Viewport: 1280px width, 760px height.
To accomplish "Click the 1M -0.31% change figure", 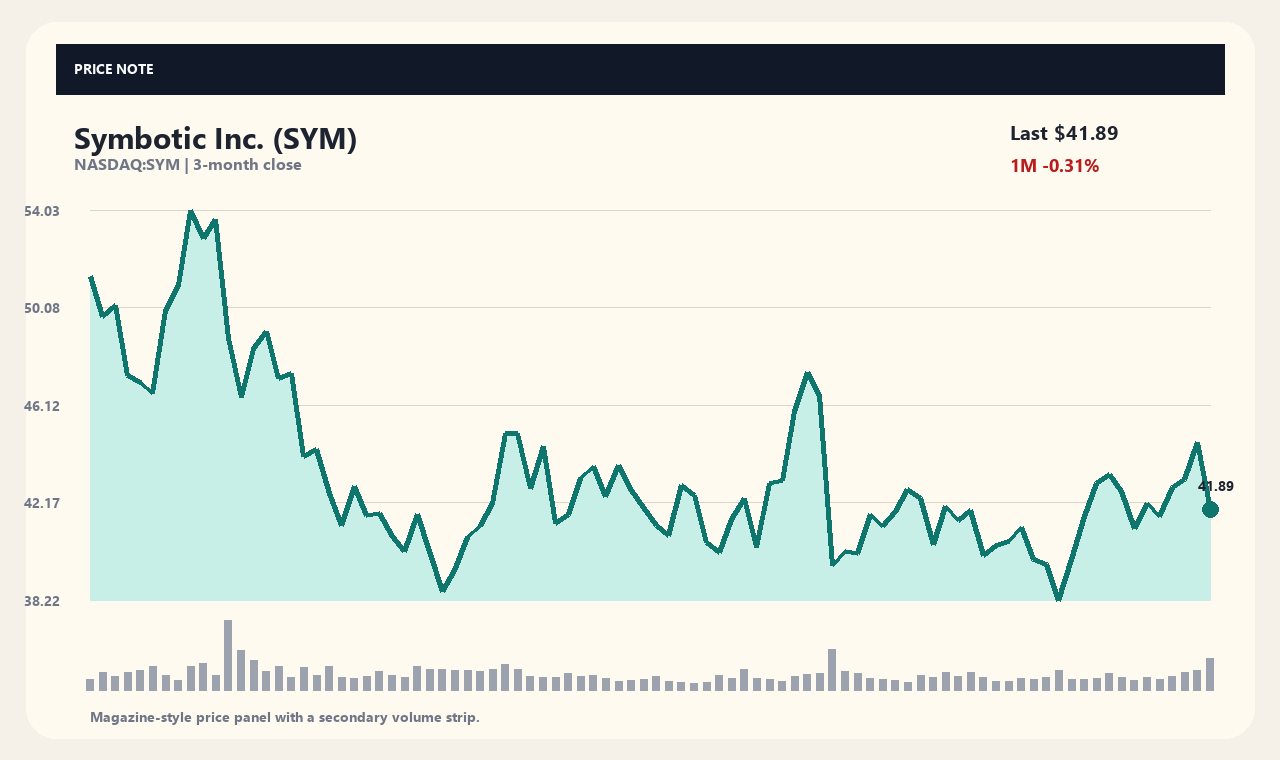I will 1055,166.
